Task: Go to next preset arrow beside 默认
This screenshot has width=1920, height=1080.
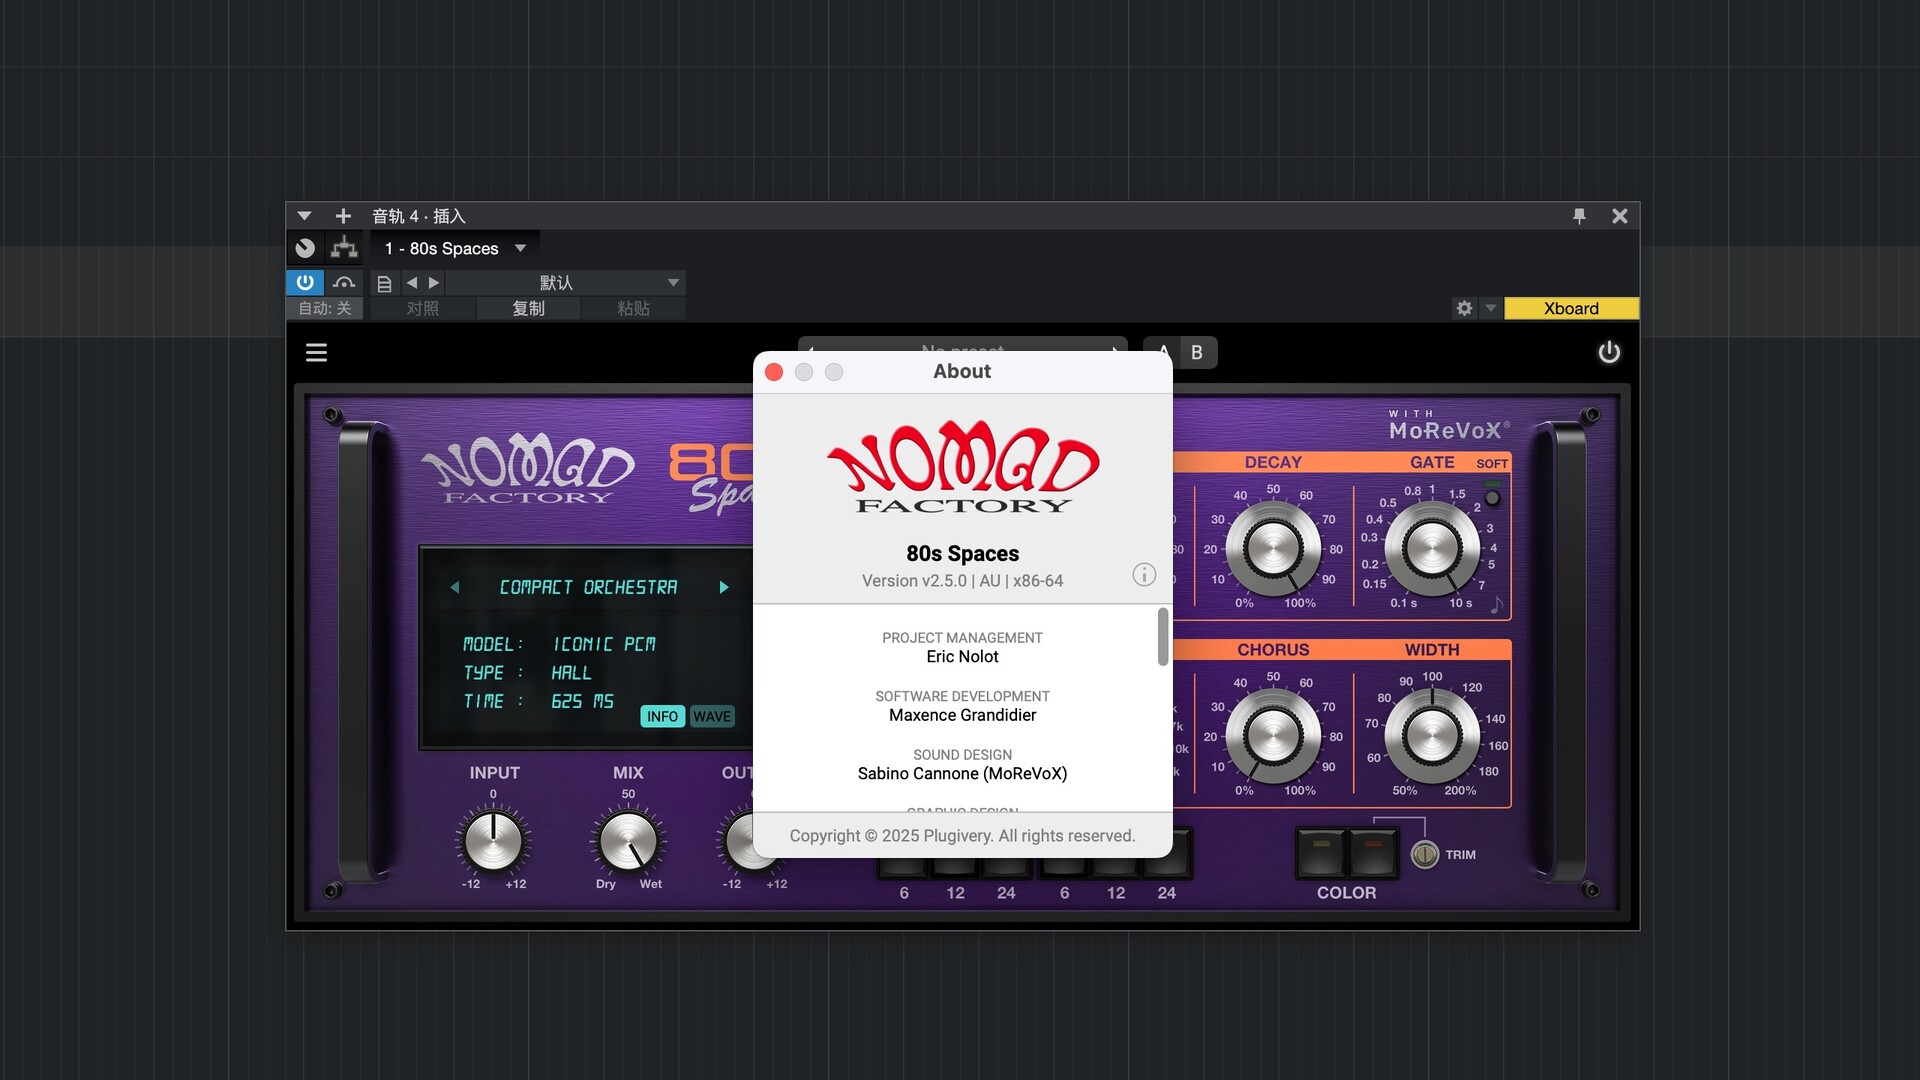Action: point(434,283)
